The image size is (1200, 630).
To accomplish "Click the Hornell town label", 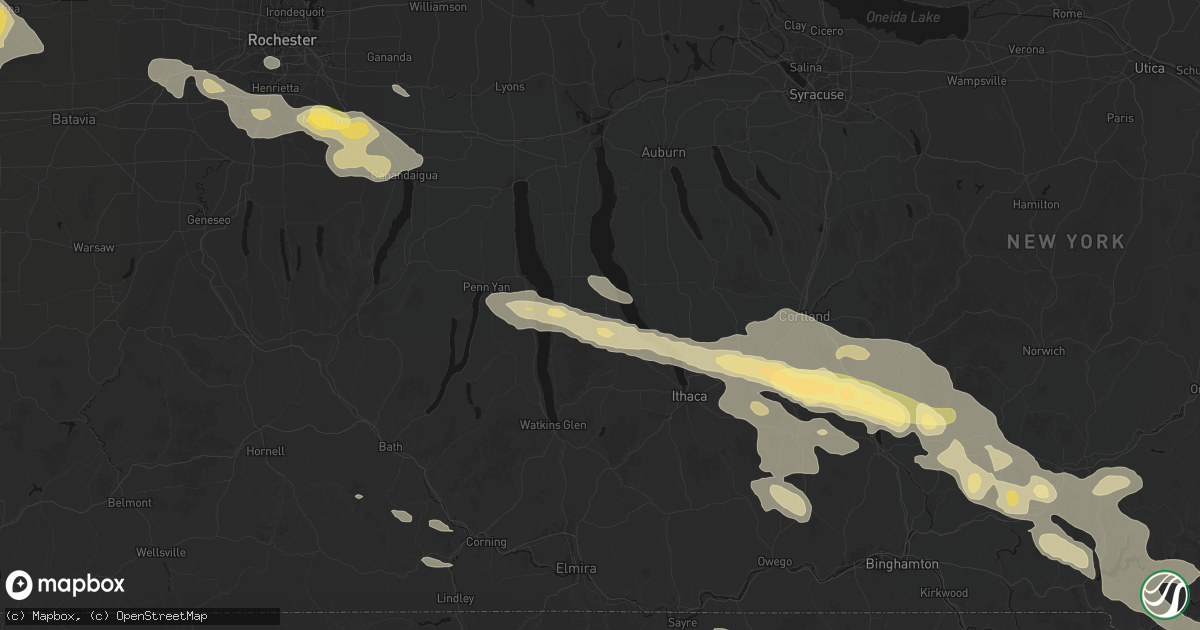I will tap(266, 451).
